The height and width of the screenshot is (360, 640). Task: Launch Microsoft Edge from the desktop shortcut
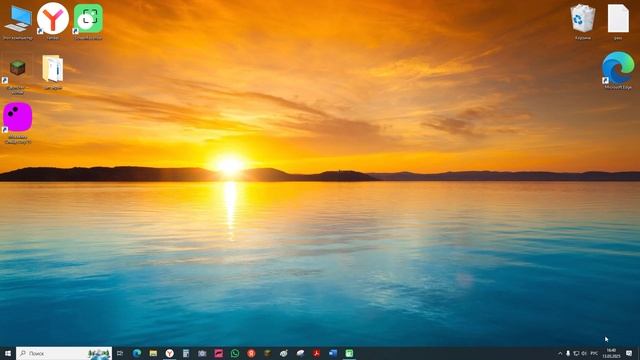pyautogui.click(x=618, y=70)
